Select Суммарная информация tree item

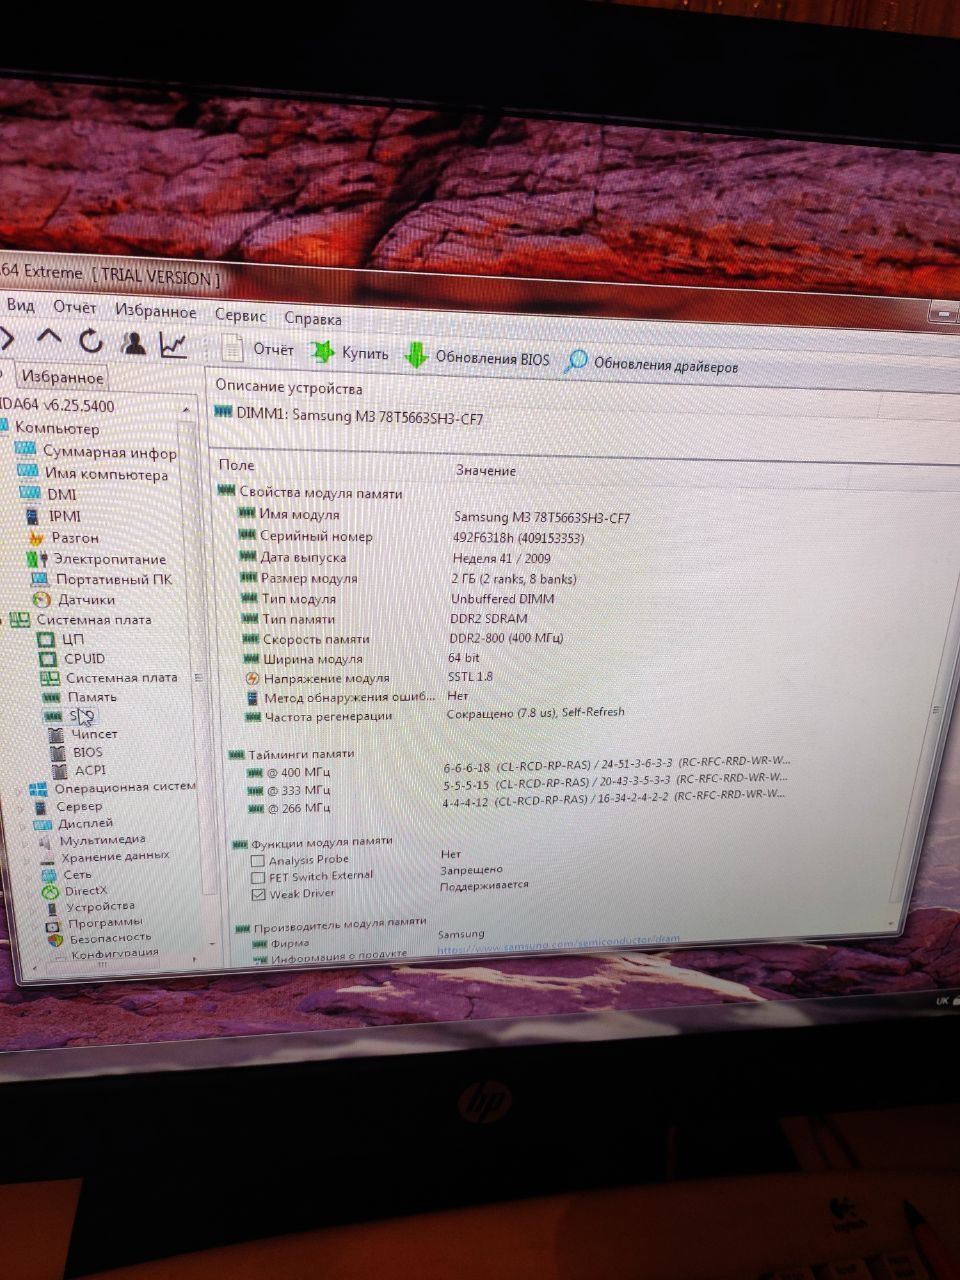(97, 451)
